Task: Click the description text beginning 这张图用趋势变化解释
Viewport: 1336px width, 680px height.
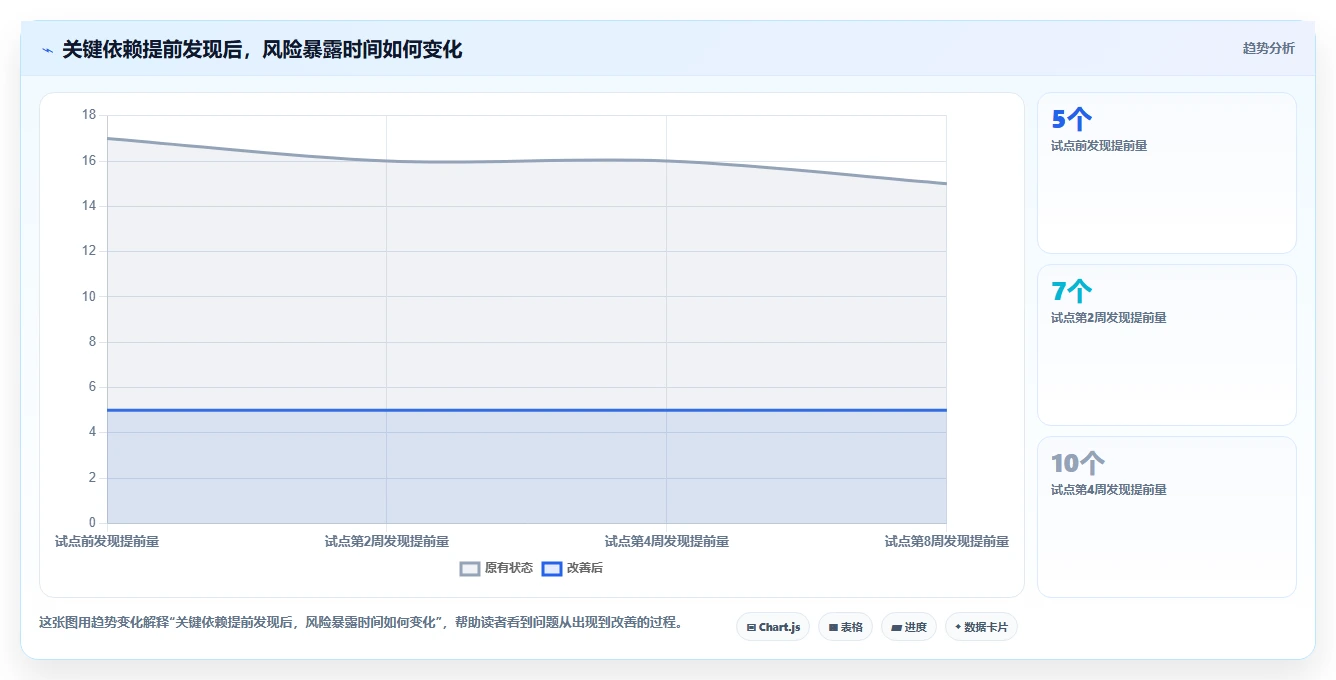Action: [361, 622]
